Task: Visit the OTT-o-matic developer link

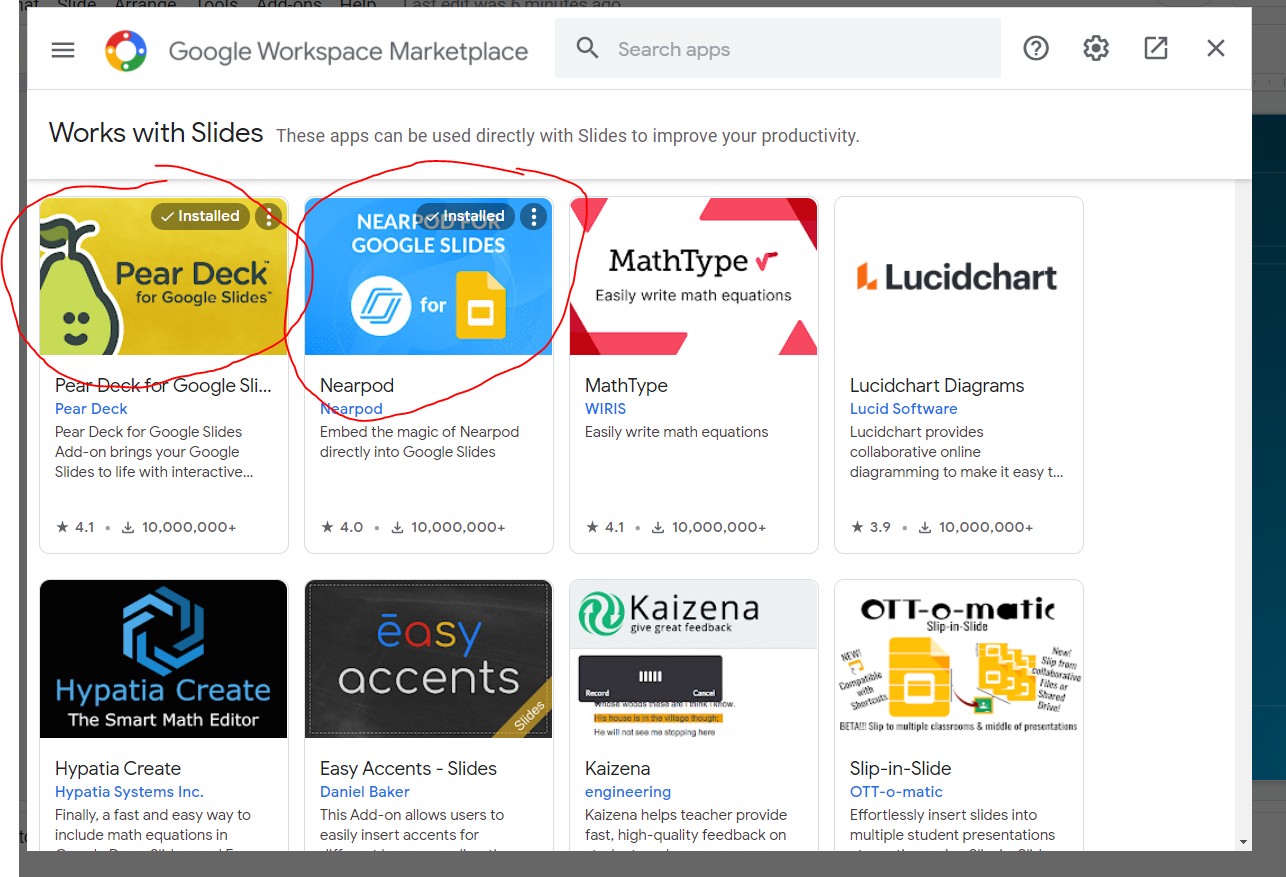Action: [897, 792]
